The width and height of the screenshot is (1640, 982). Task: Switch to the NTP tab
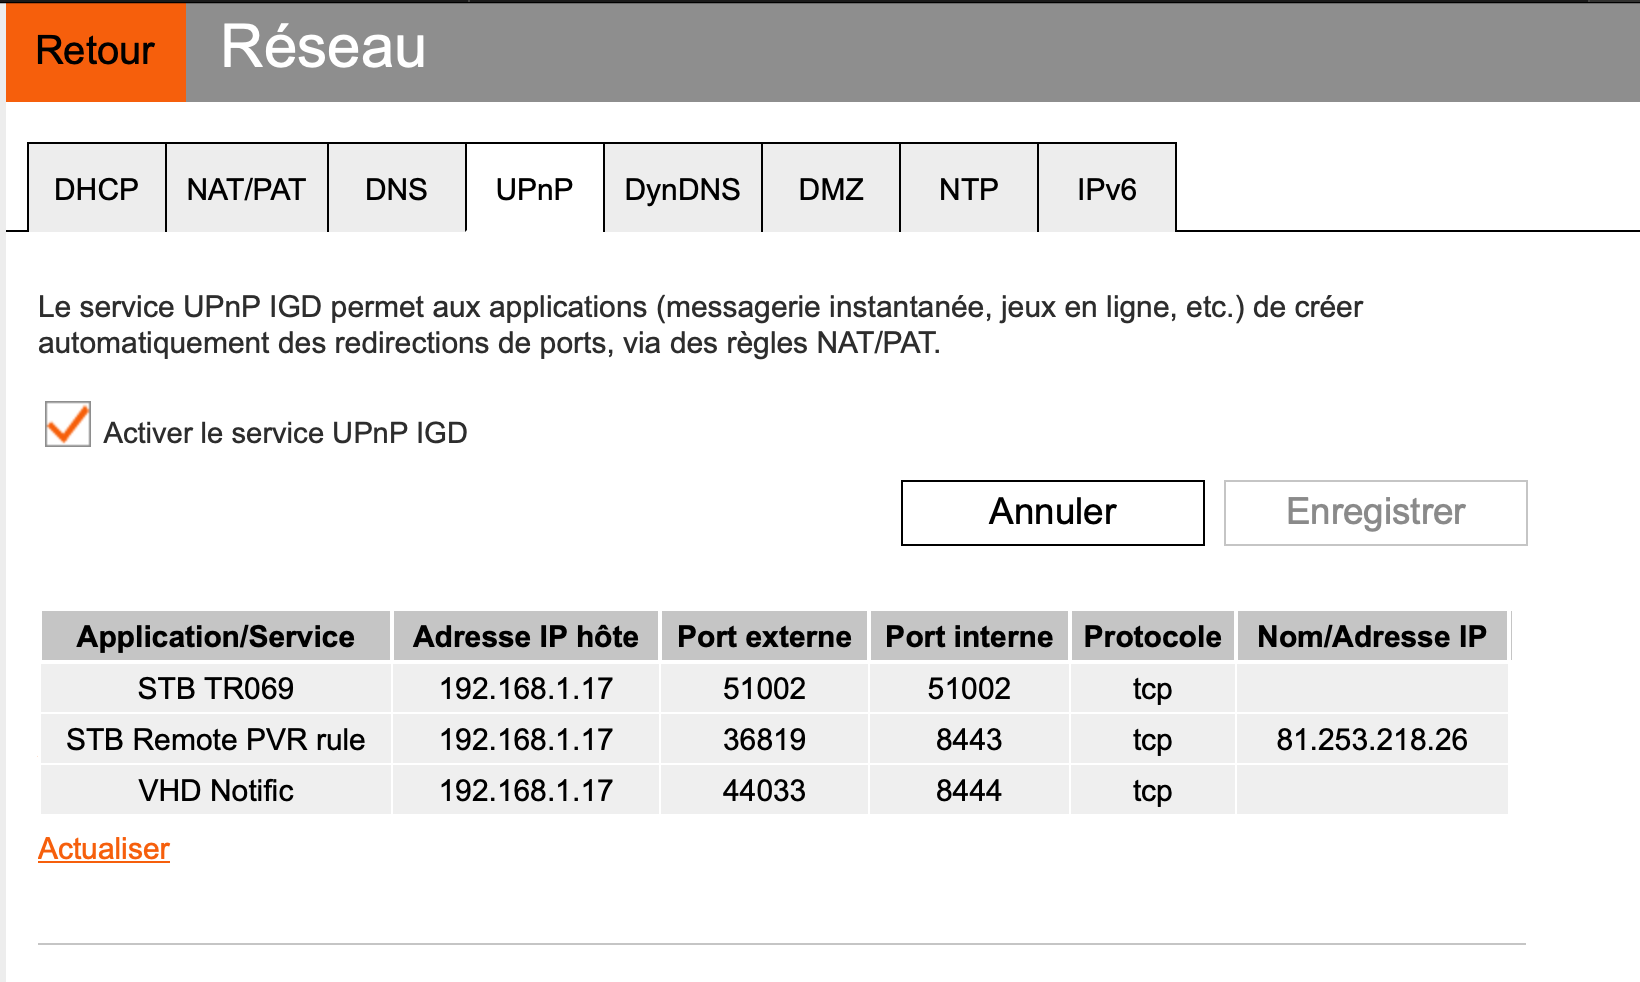[968, 189]
